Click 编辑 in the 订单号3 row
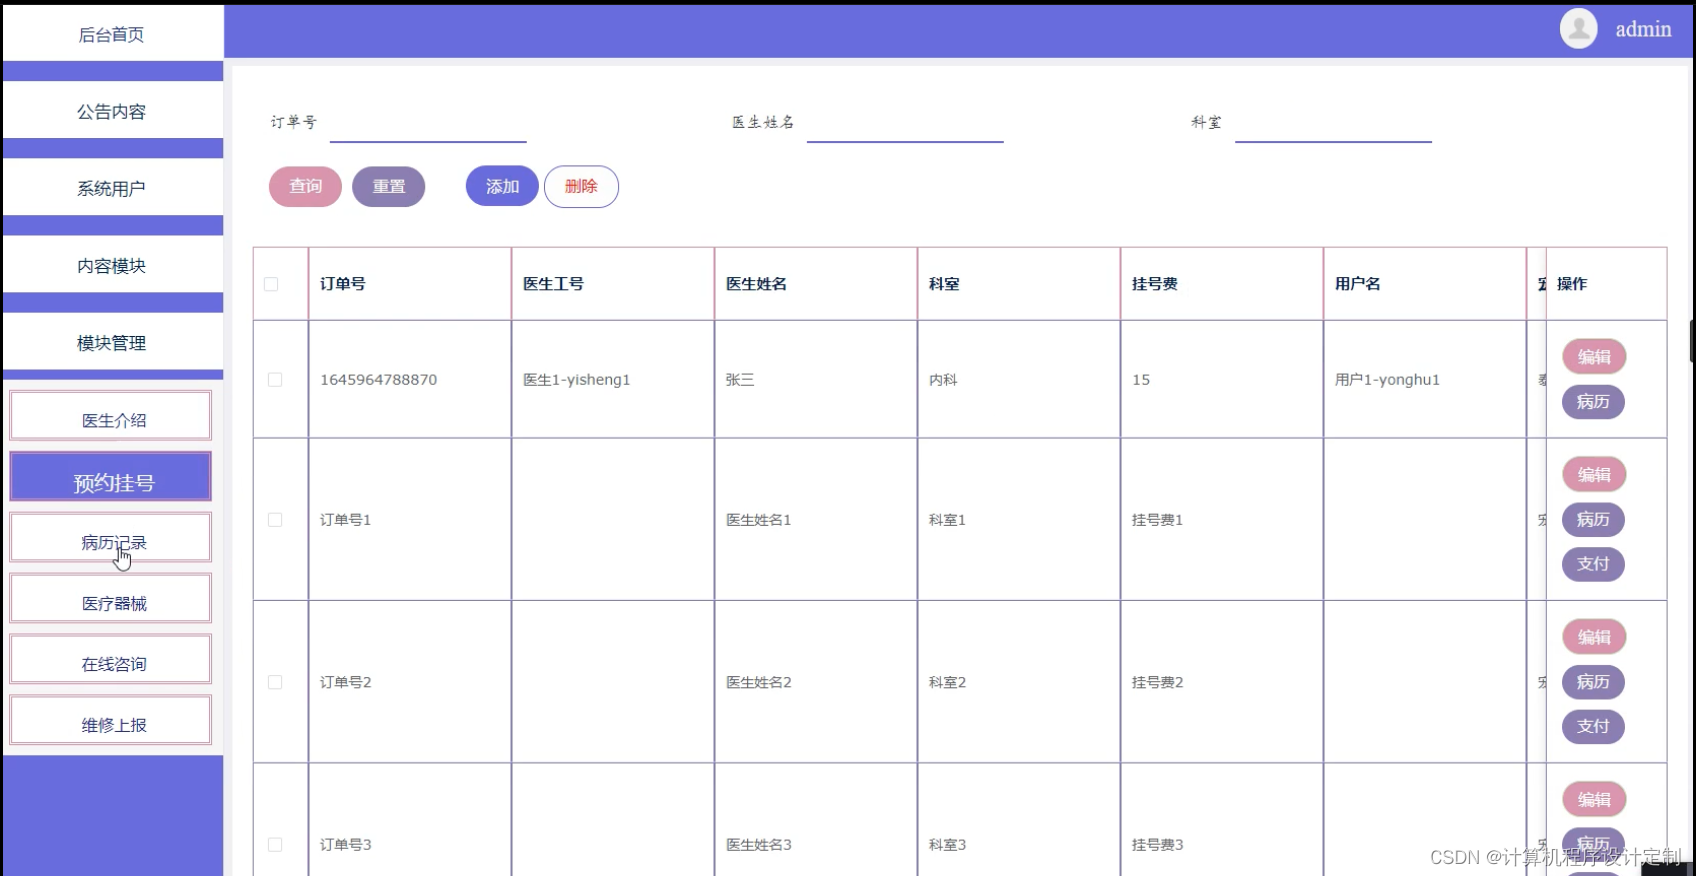The width and height of the screenshot is (1696, 876). (x=1594, y=800)
